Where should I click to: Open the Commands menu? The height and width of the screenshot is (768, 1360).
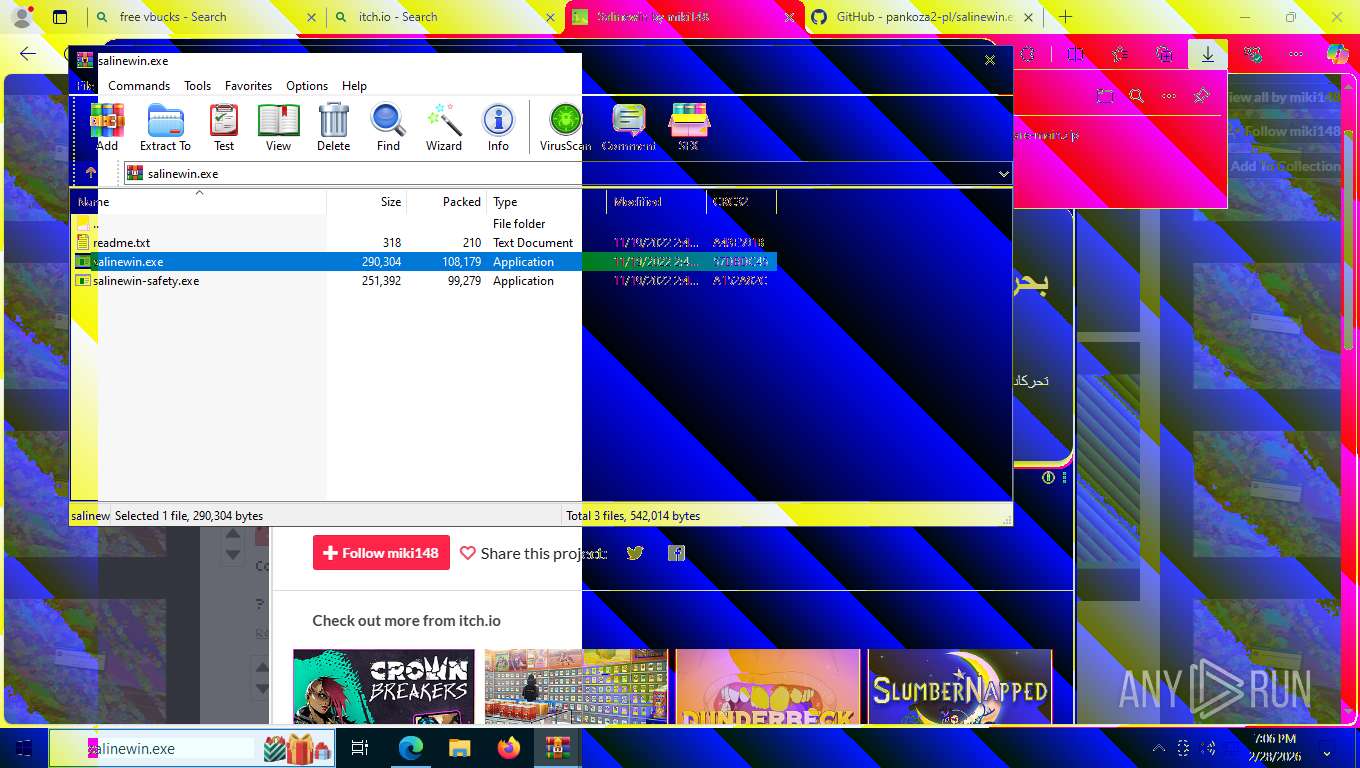click(139, 86)
